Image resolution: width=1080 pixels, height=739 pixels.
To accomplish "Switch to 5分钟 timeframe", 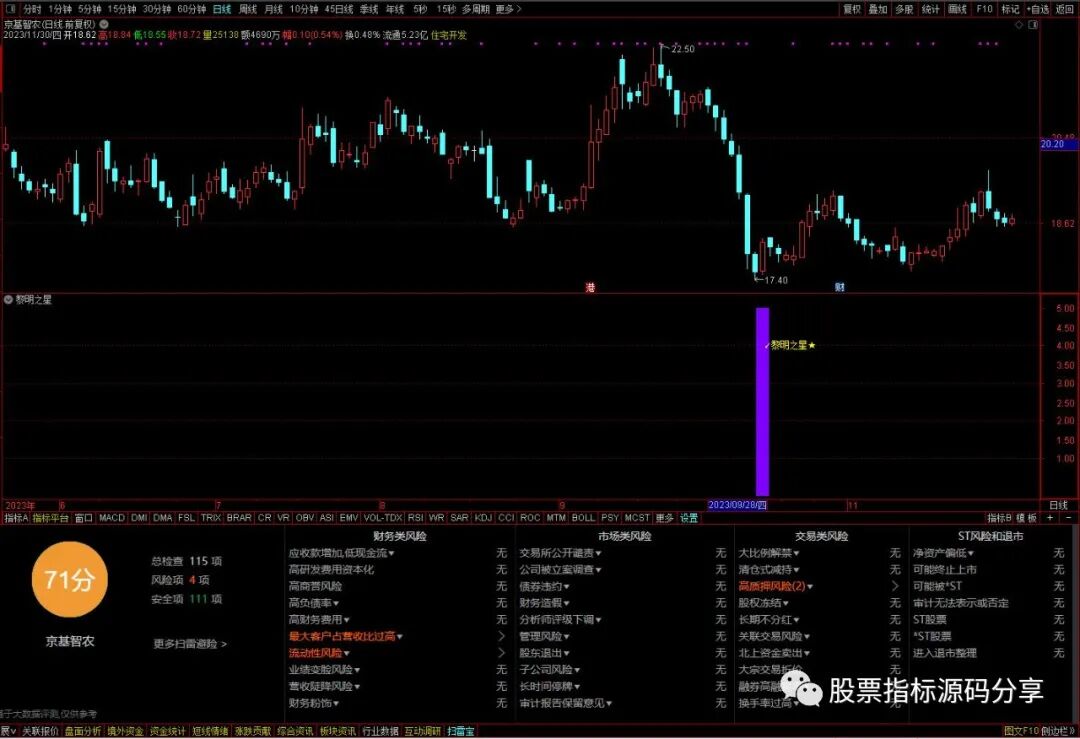I will pyautogui.click(x=90, y=9).
